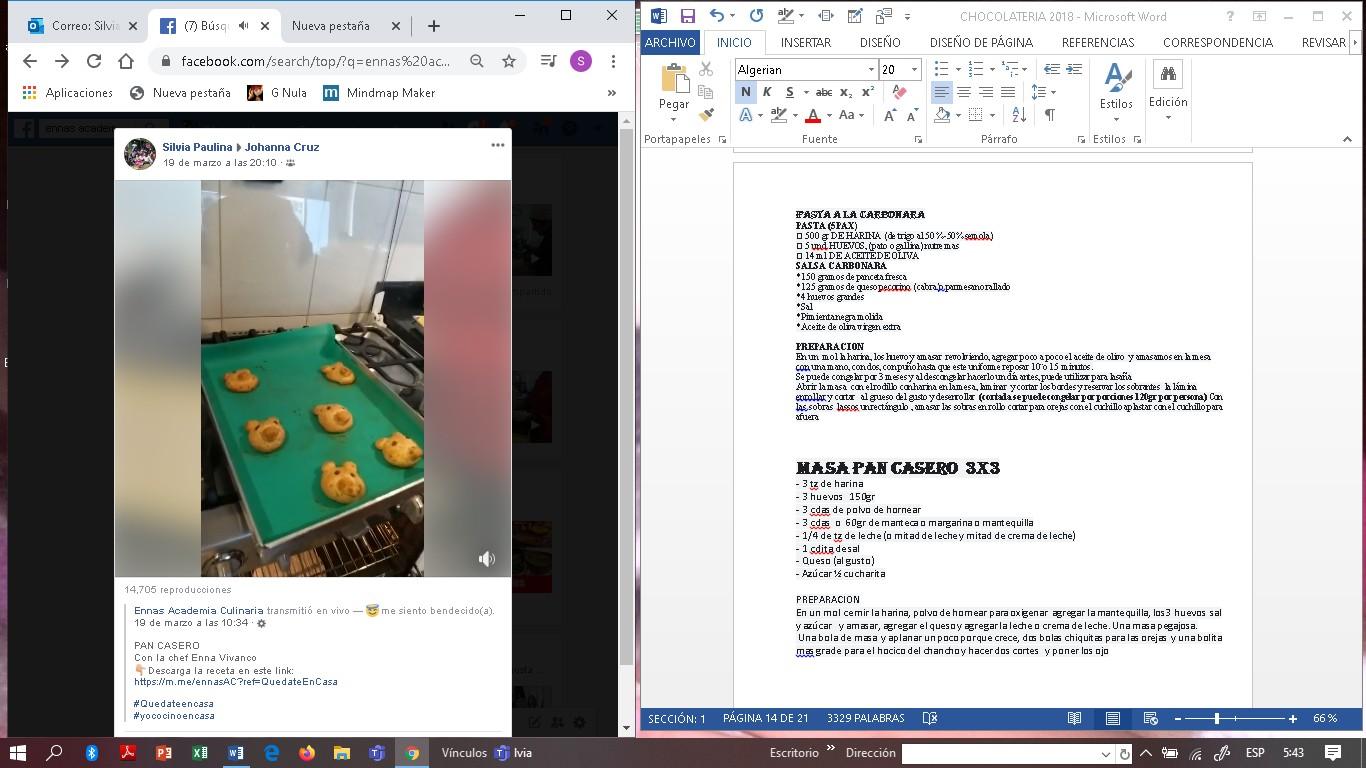
Task: Open the post options three-dot menu
Action: 497,145
